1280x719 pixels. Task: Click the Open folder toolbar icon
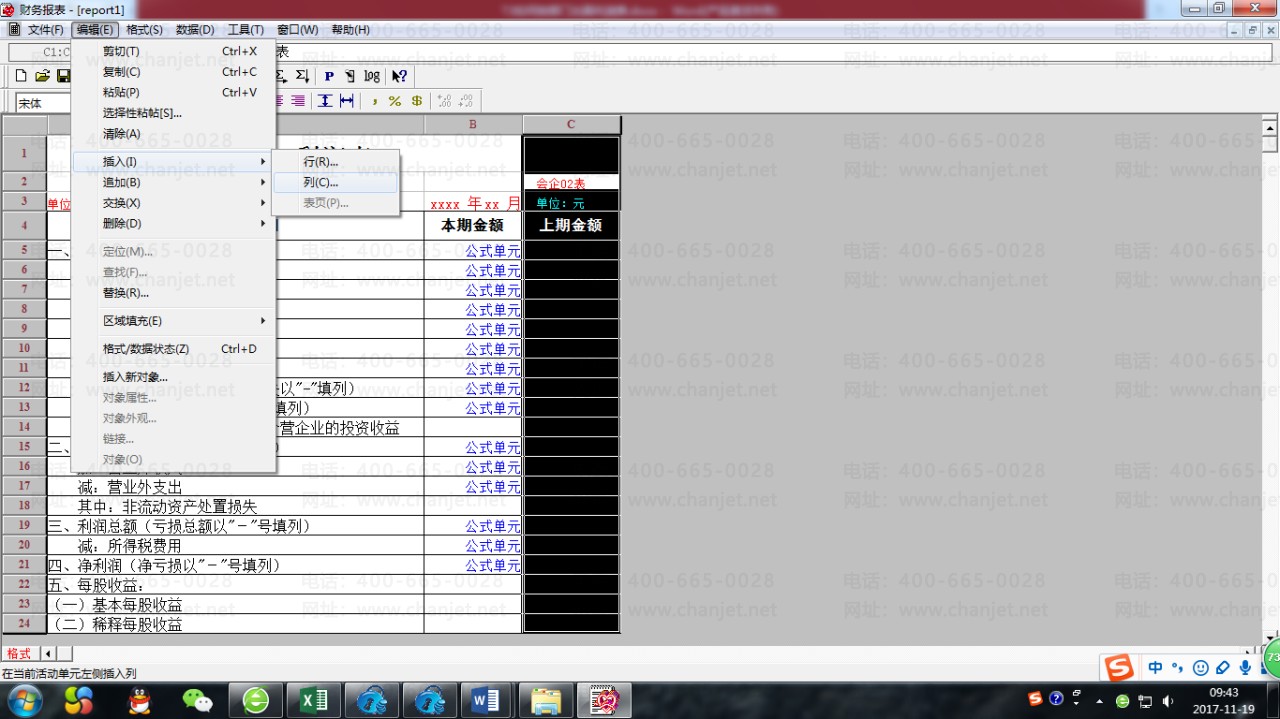(x=42, y=76)
